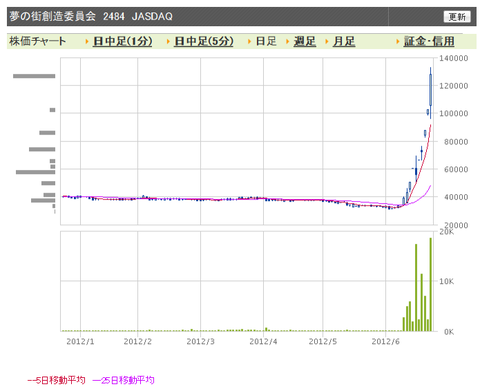
Task: Open the 証金・信用 margin data link
Action: point(429,41)
